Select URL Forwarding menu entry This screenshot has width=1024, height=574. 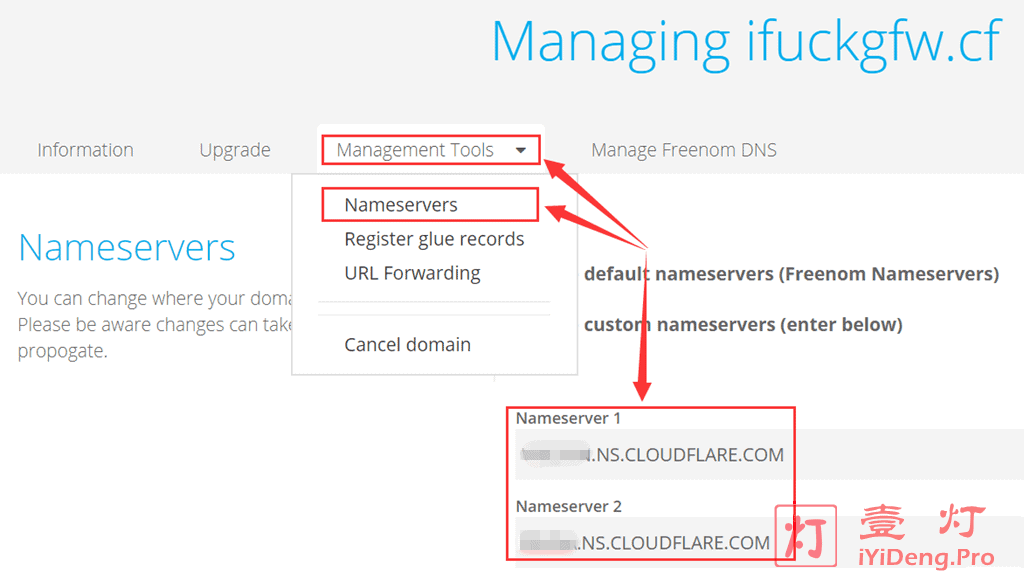(412, 273)
